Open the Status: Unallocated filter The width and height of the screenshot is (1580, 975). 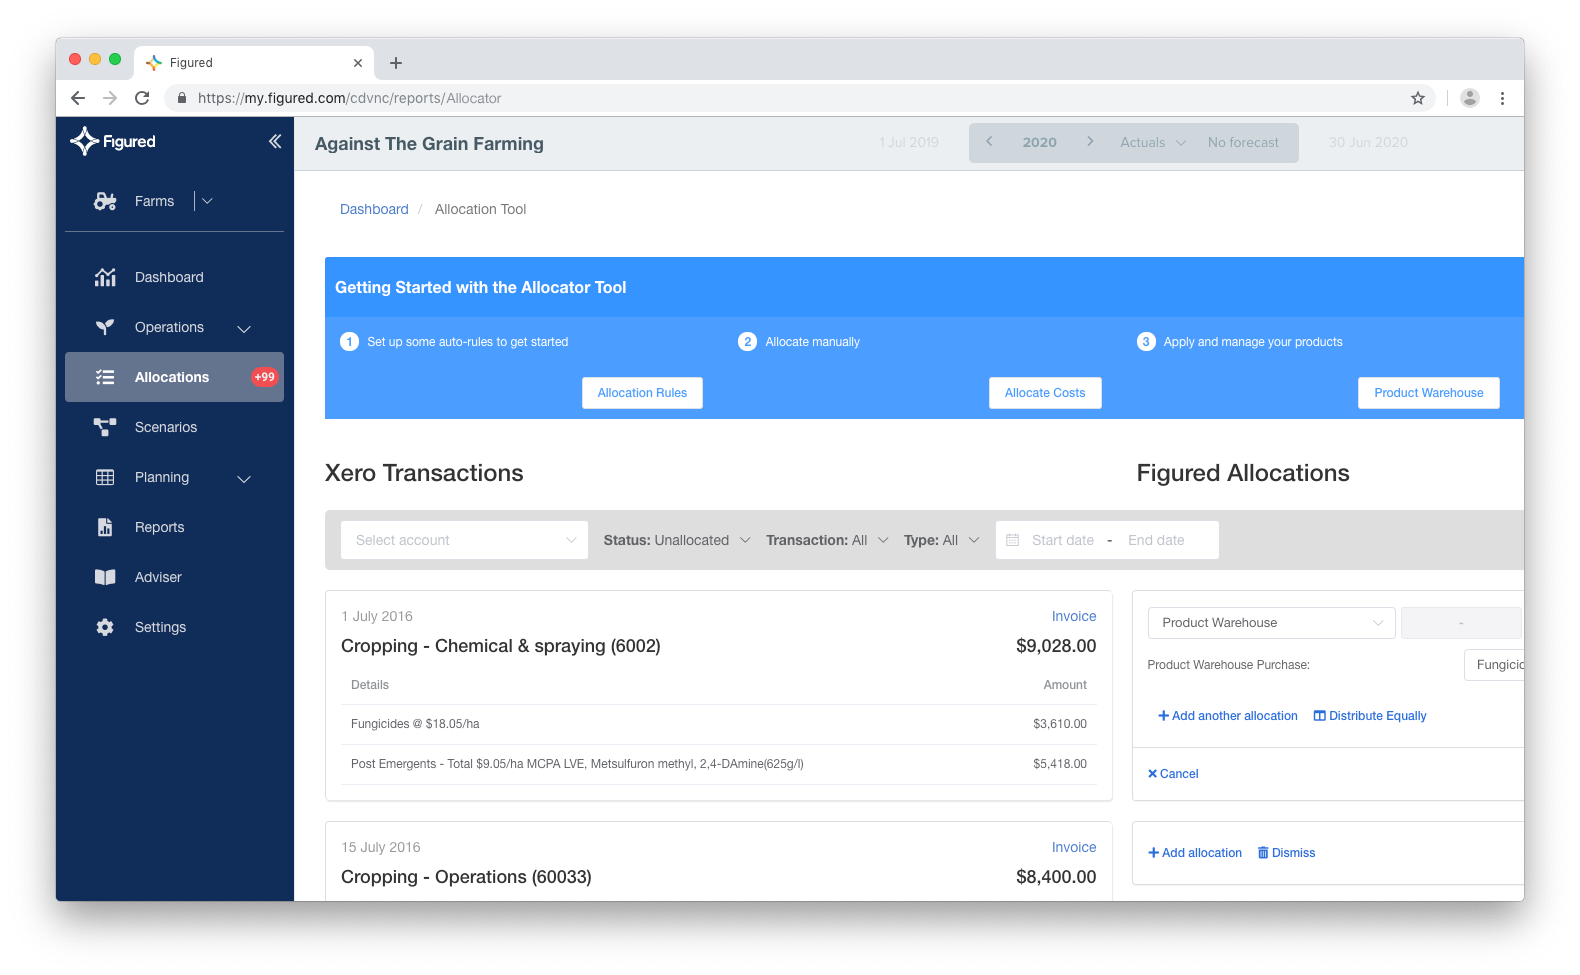click(x=677, y=540)
